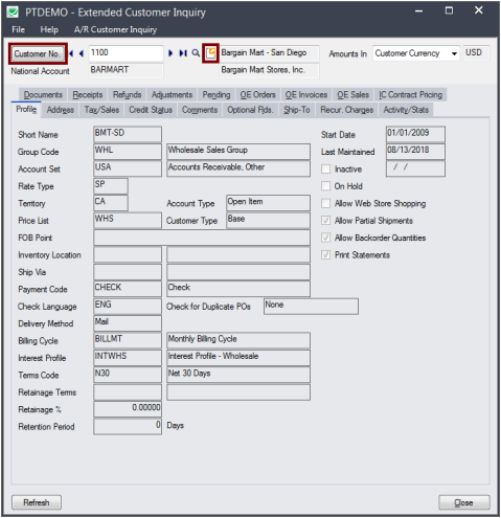The width and height of the screenshot is (501, 518).
Task: Switch to the OE Invoices tab
Action: point(306,95)
